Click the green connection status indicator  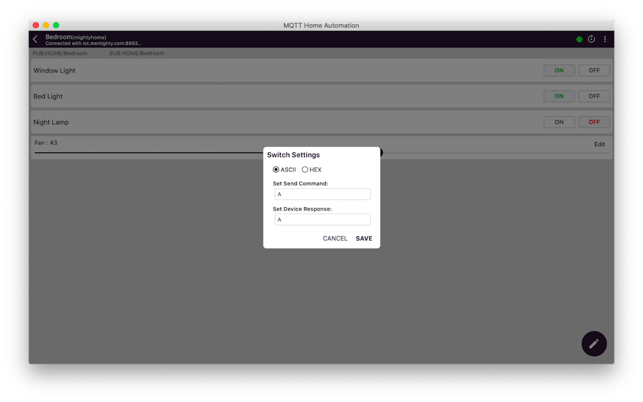coord(579,40)
